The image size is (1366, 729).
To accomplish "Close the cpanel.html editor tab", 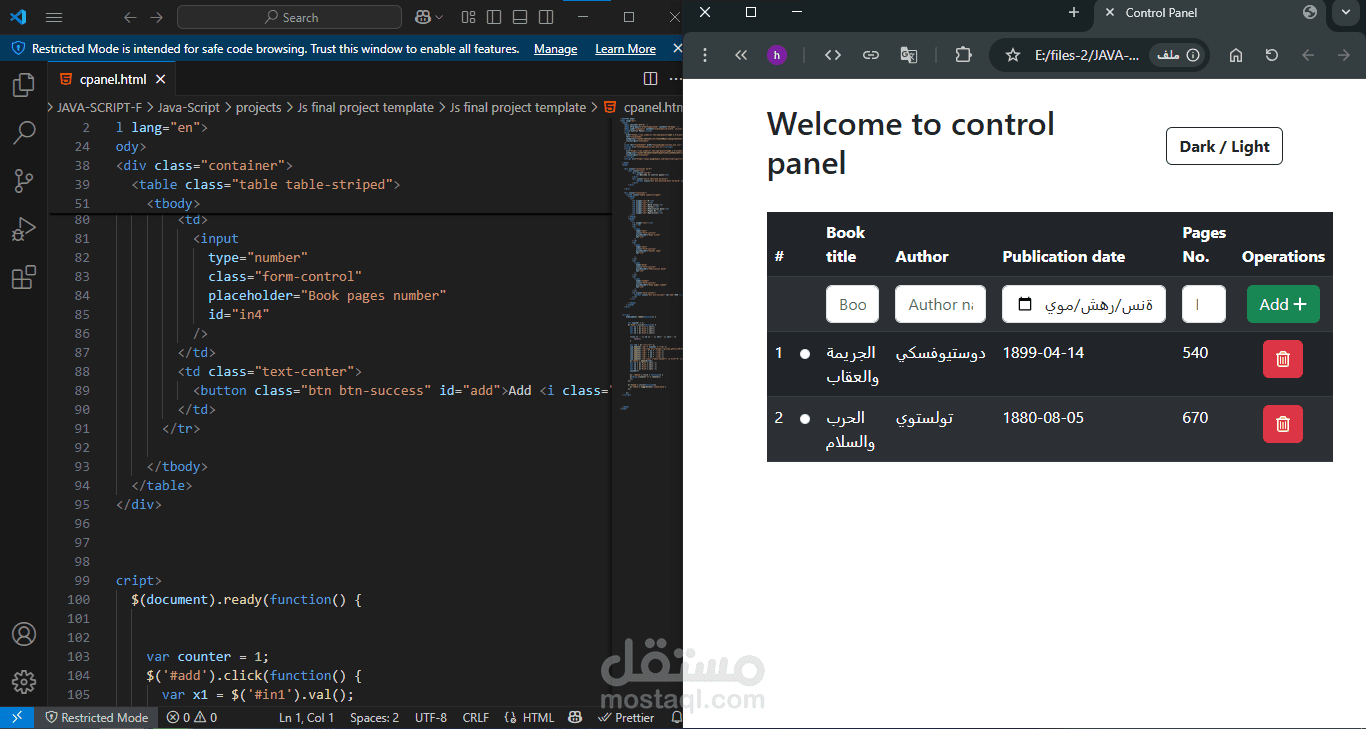I will pyautogui.click(x=161, y=79).
